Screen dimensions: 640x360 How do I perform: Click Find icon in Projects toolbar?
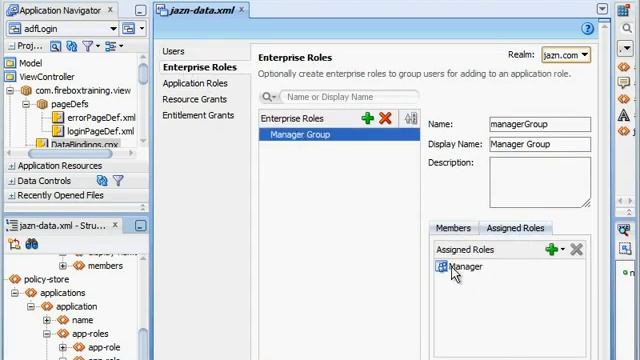[x=56, y=47]
